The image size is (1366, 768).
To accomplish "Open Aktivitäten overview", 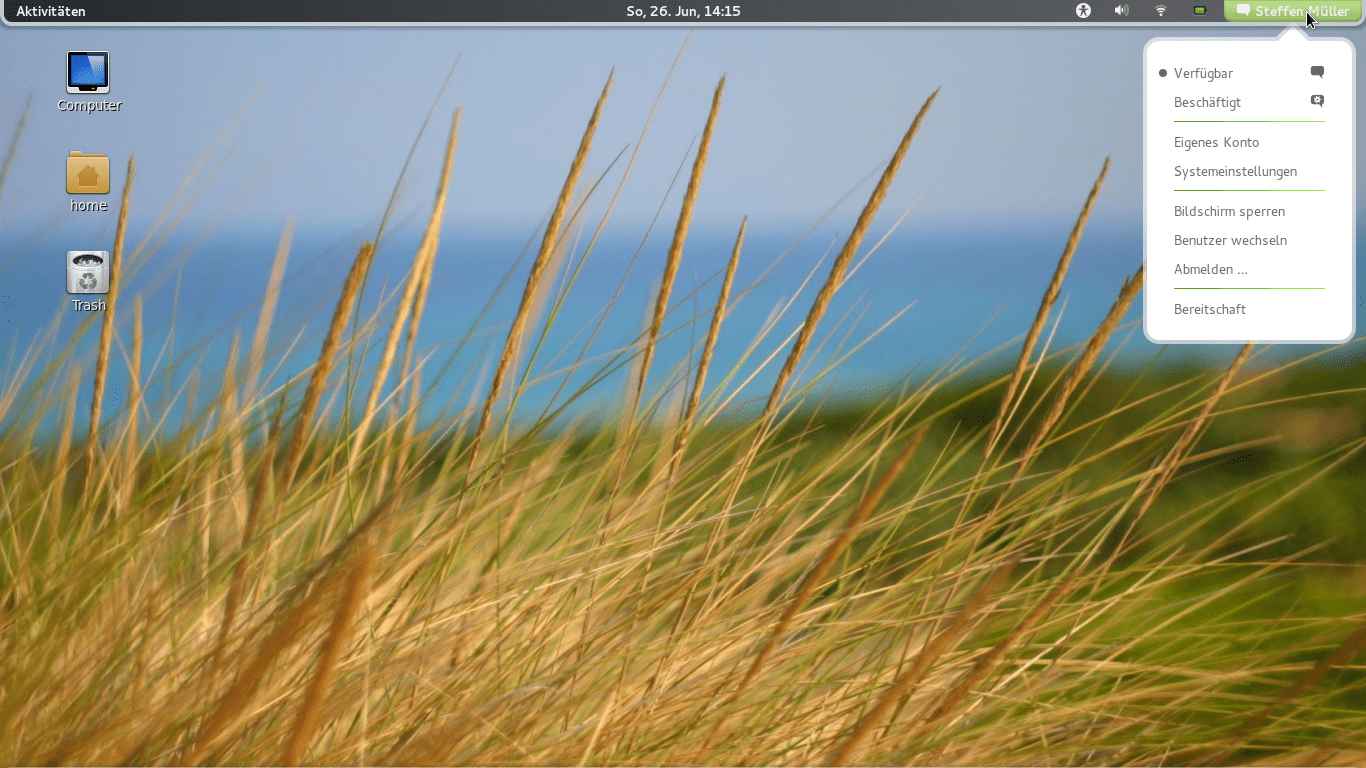I will coord(51,11).
